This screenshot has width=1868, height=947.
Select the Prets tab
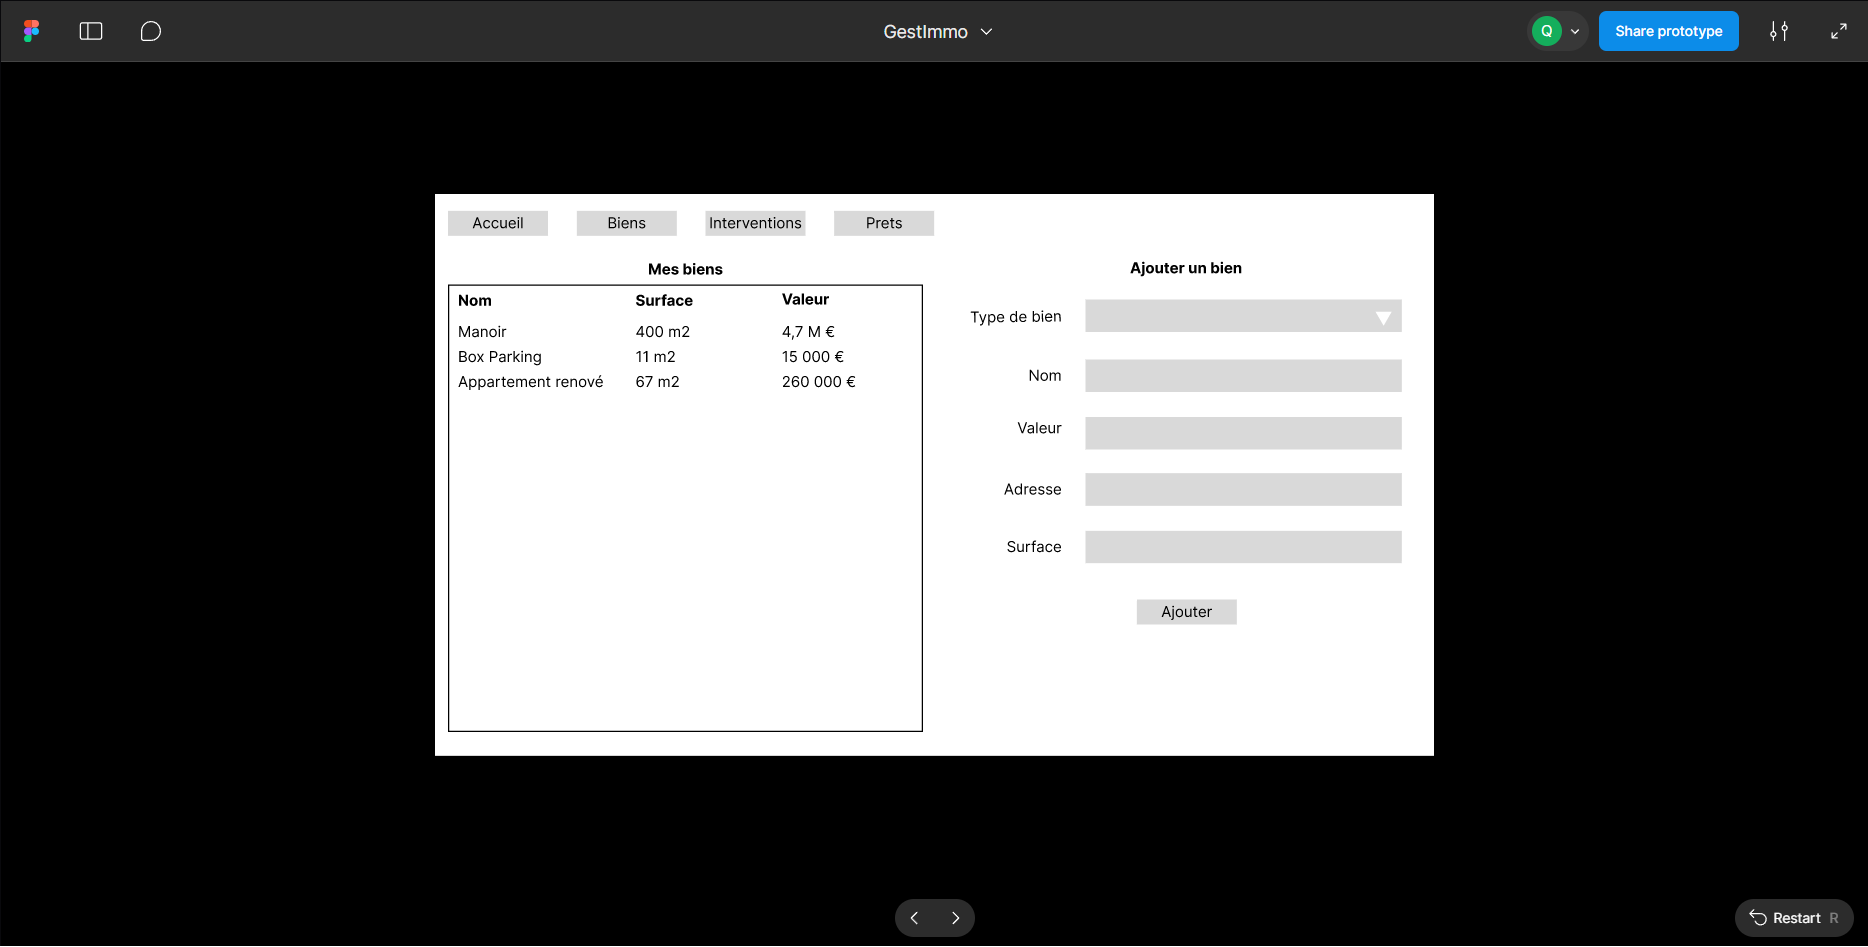pos(884,223)
